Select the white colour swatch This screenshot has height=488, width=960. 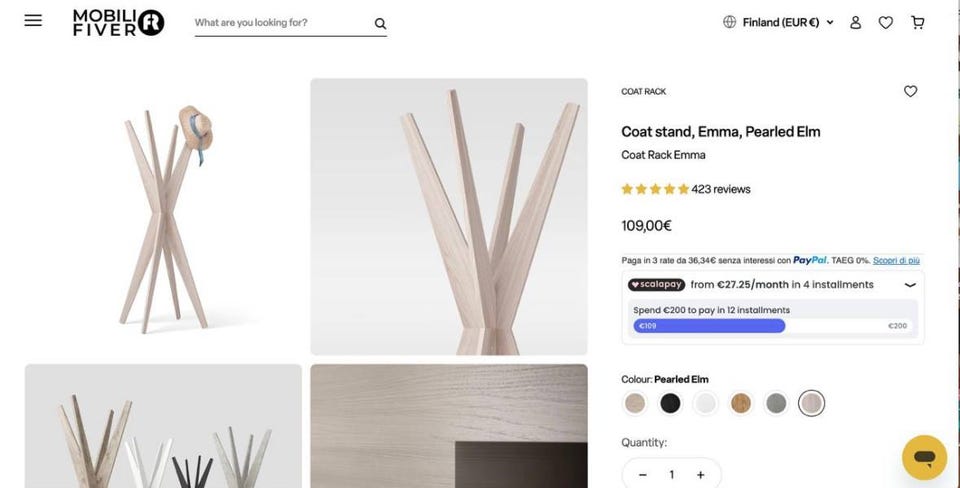click(x=705, y=404)
